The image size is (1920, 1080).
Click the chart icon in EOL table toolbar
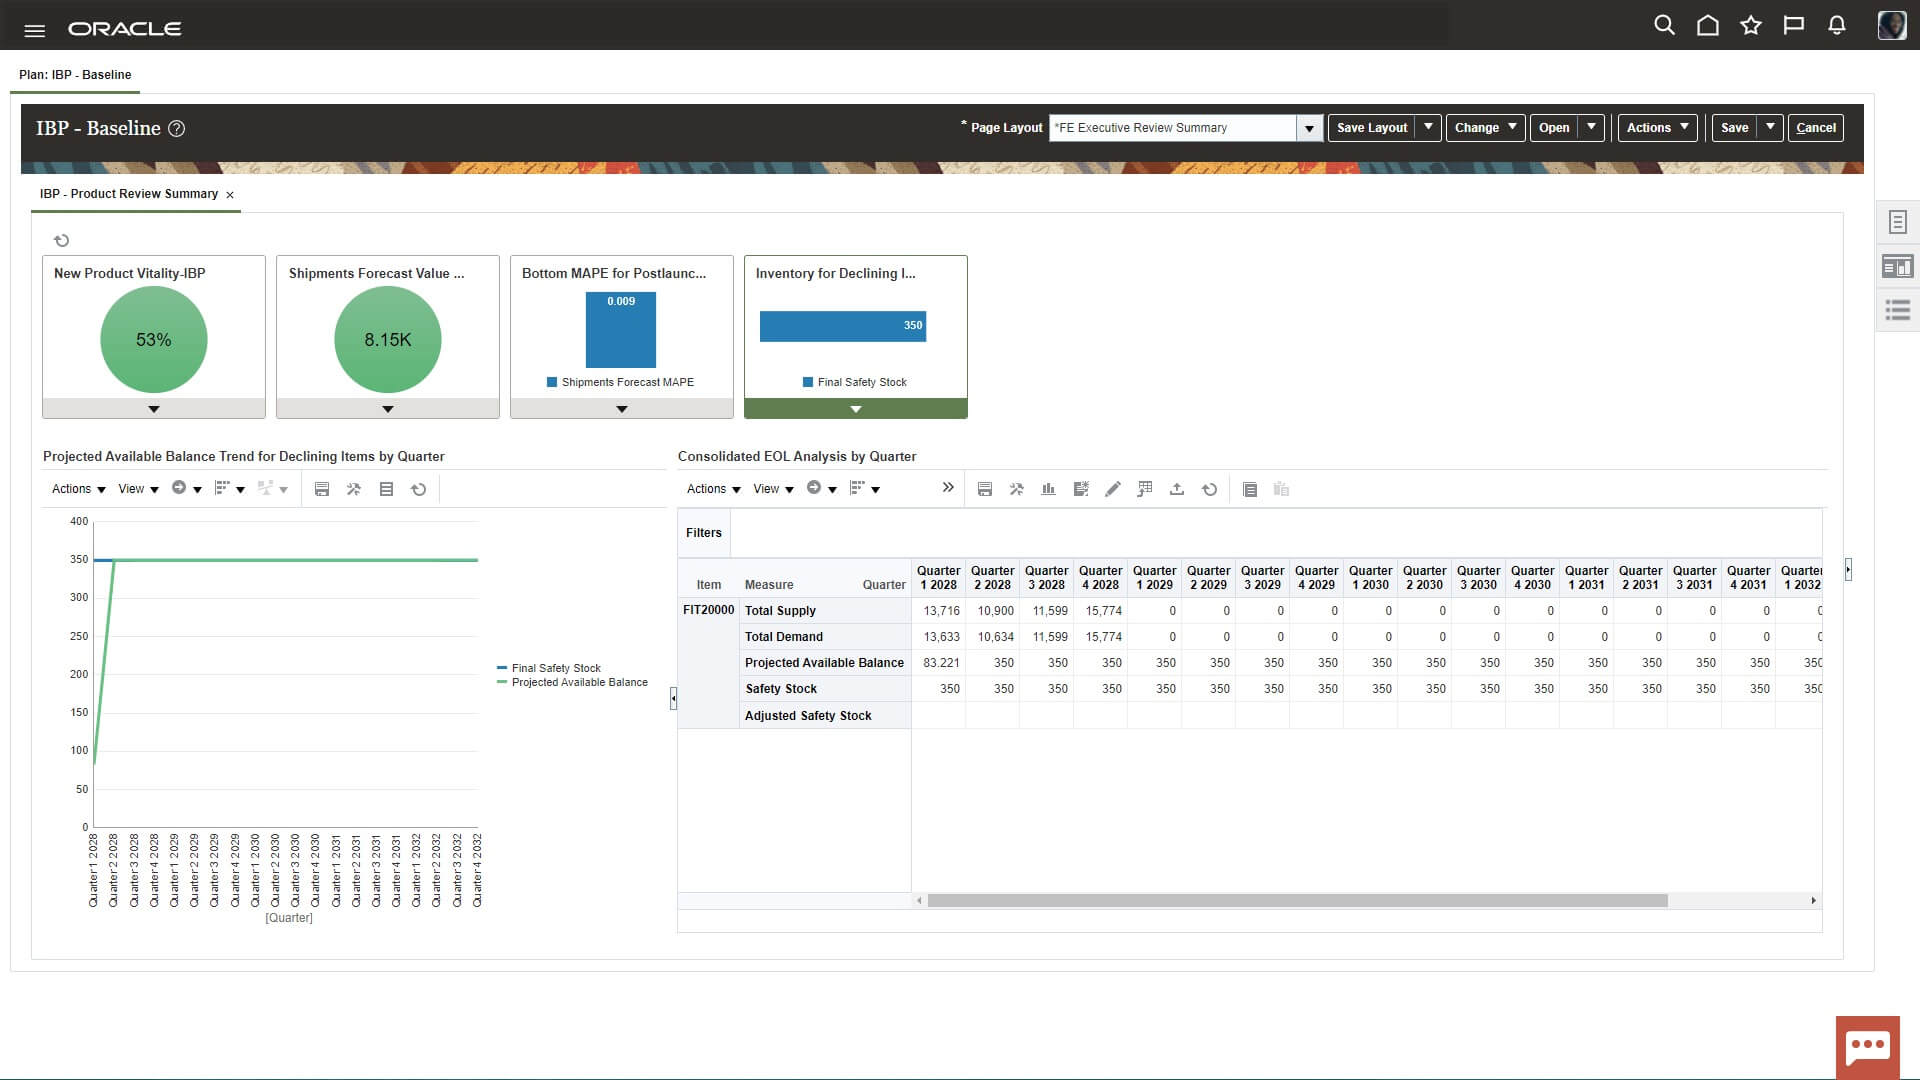[1048, 489]
